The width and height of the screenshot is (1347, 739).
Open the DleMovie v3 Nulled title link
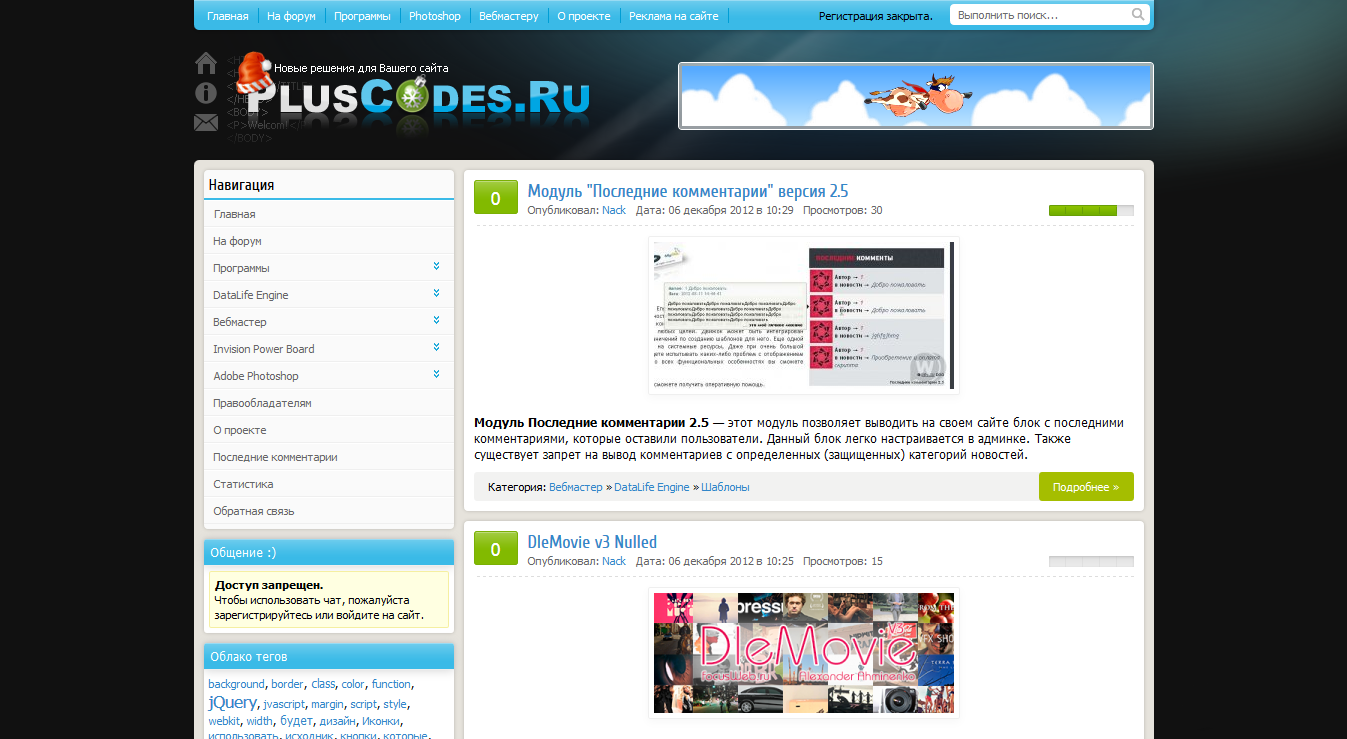pyautogui.click(x=592, y=542)
